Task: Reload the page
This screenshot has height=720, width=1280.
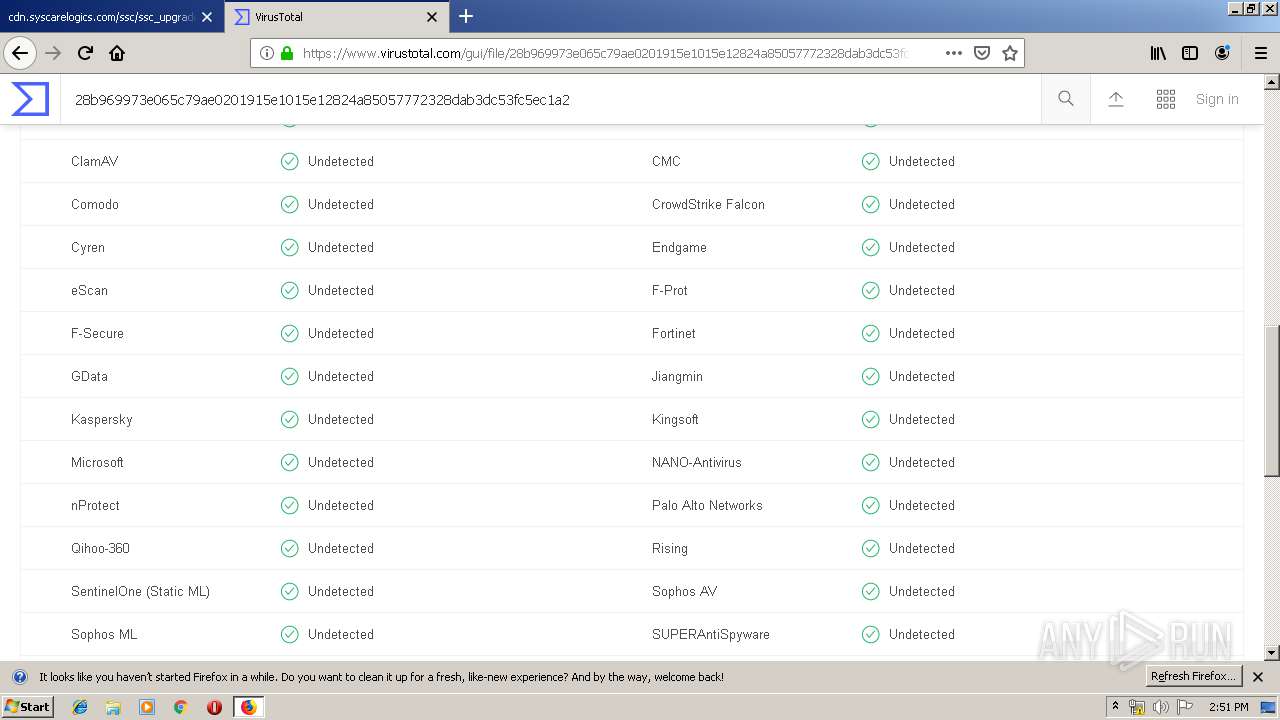Action: tap(85, 53)
